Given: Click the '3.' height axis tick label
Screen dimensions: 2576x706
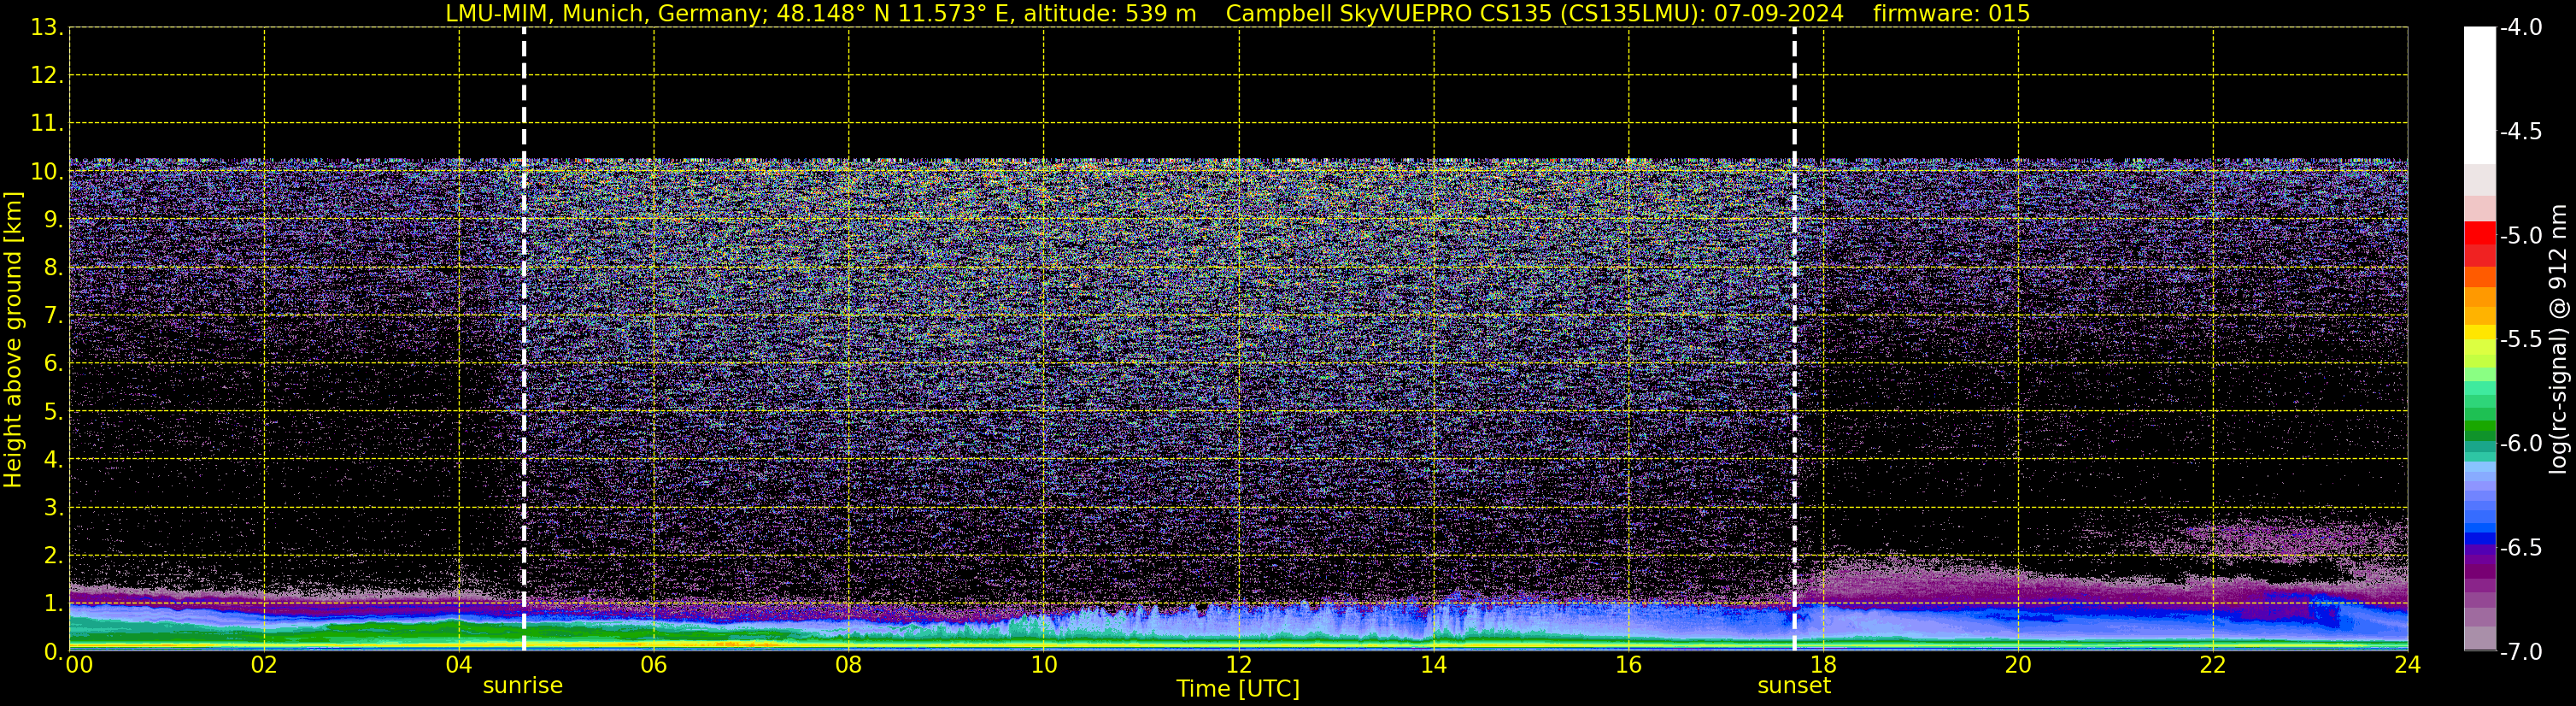Looking at the screenshot, I should tap(54, 508).
